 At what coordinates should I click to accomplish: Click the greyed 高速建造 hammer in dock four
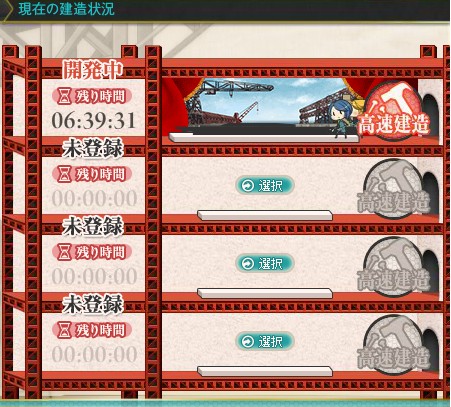click(393, 345)
